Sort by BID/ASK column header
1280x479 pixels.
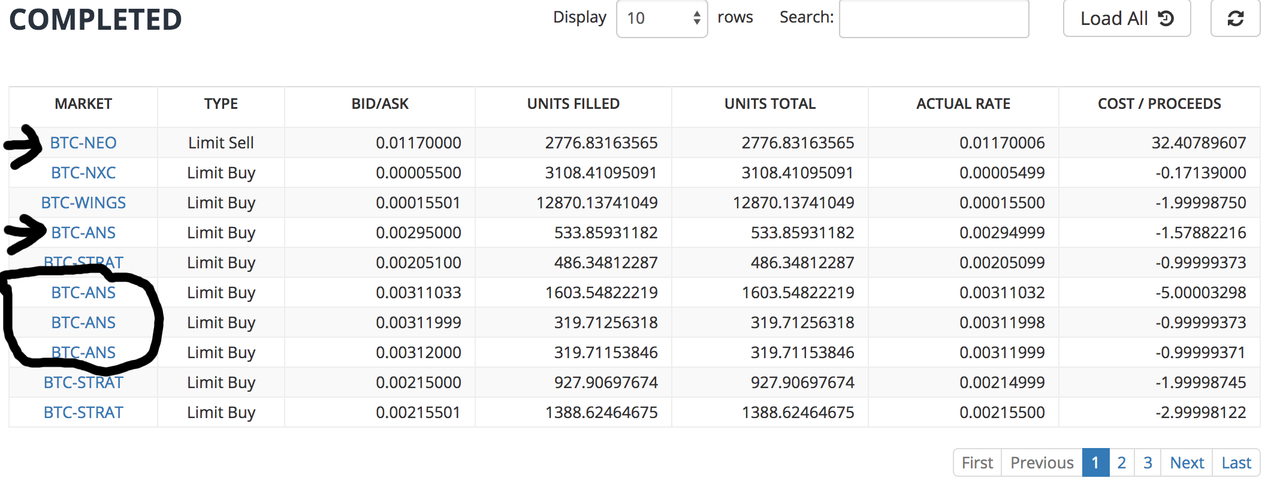tap(380, 104)
